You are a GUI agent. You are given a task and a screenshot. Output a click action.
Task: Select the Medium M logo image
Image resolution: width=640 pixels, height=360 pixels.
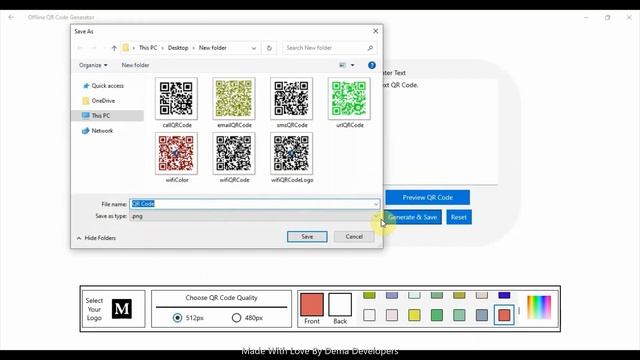click(122, 309)
